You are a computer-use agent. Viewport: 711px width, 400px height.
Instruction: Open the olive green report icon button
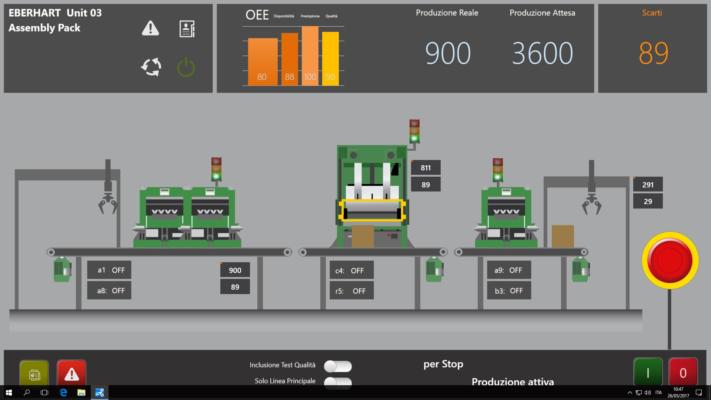tap(34, 373)
